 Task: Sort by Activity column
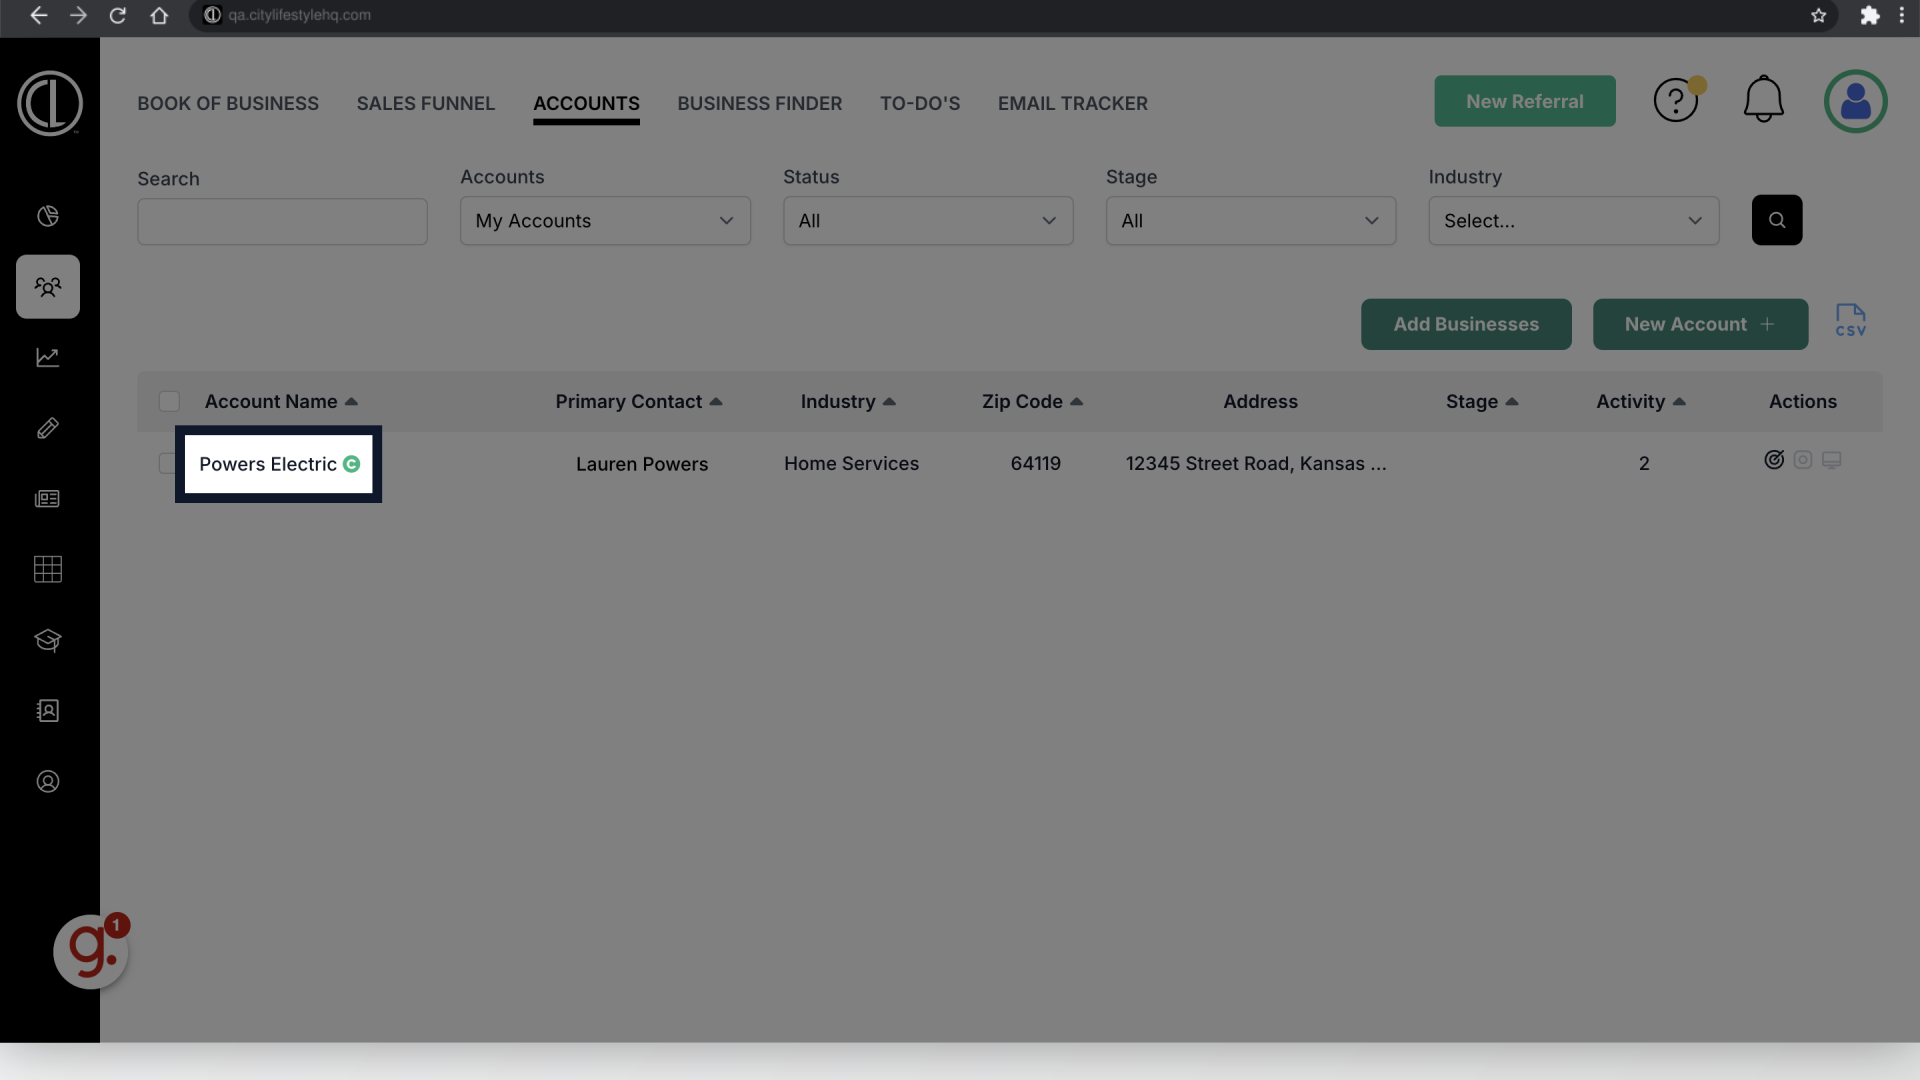click(1641, 401)
